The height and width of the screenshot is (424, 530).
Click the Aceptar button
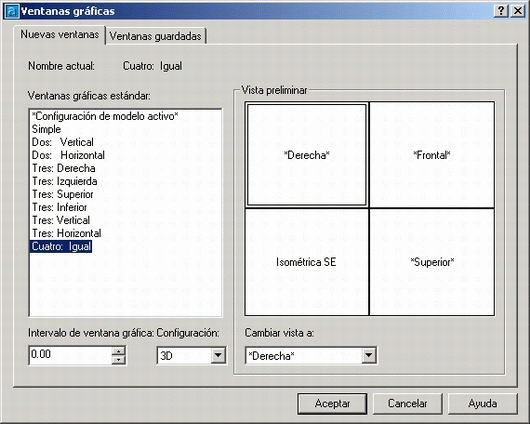[332, 403]
